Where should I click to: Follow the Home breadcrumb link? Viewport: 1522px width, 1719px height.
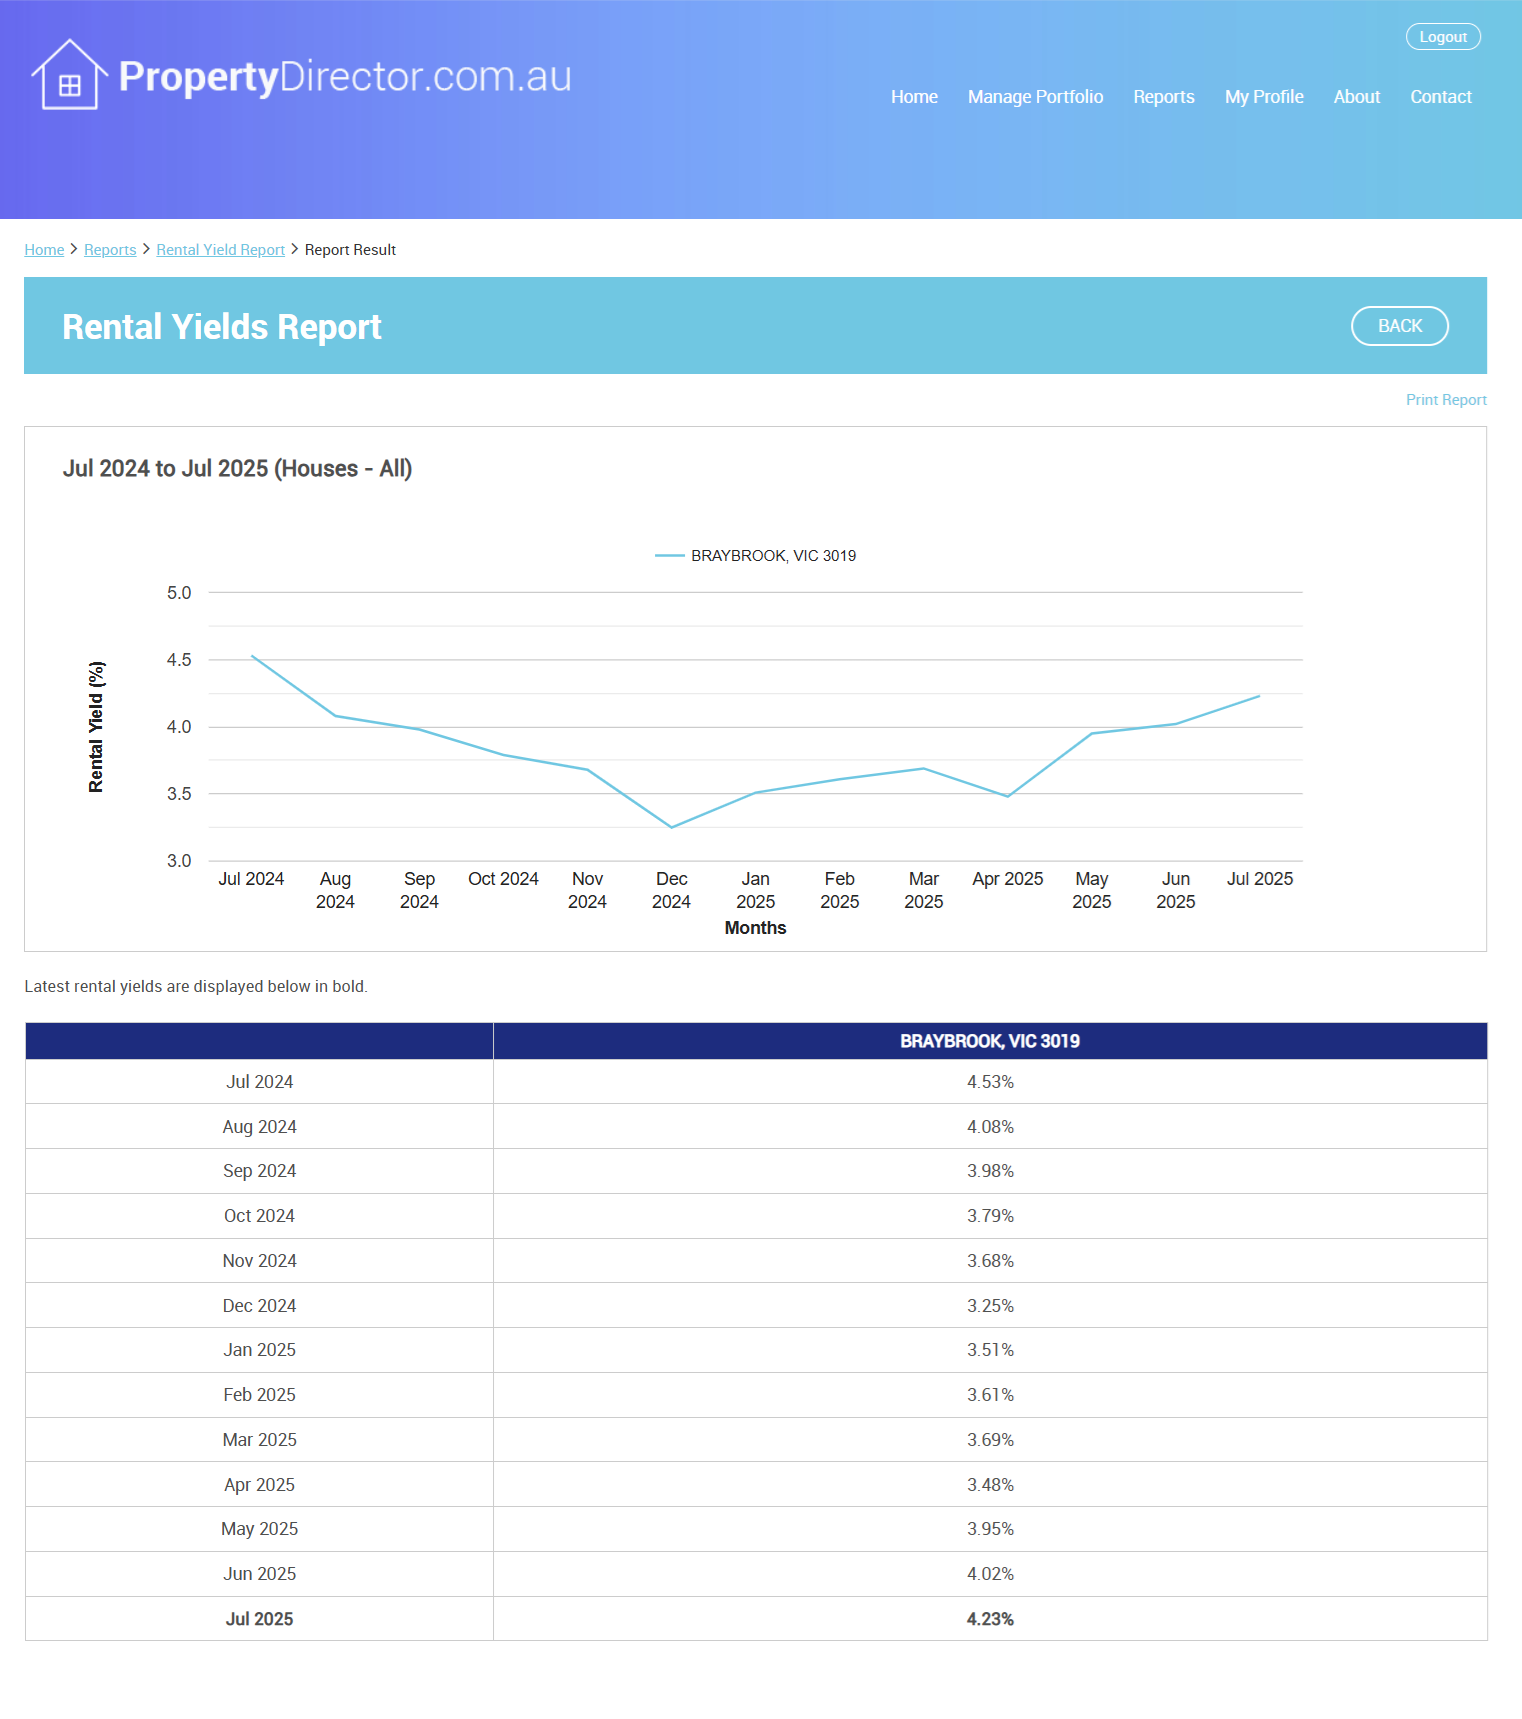[44, 250]
